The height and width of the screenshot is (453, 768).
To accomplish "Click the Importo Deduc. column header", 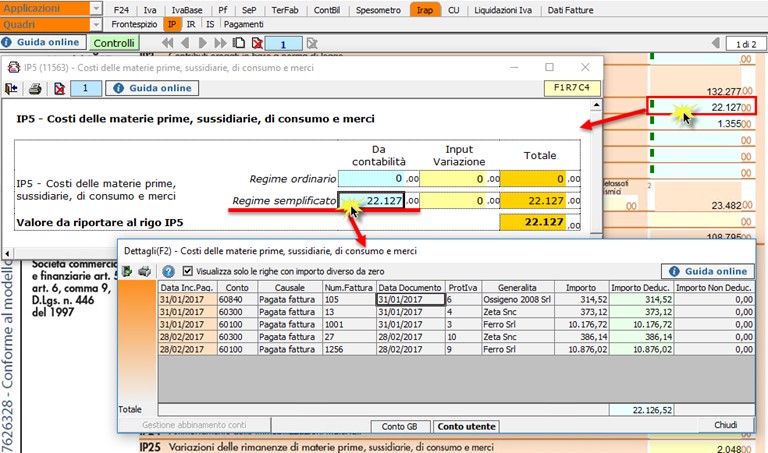I will (x=641, y=287).
